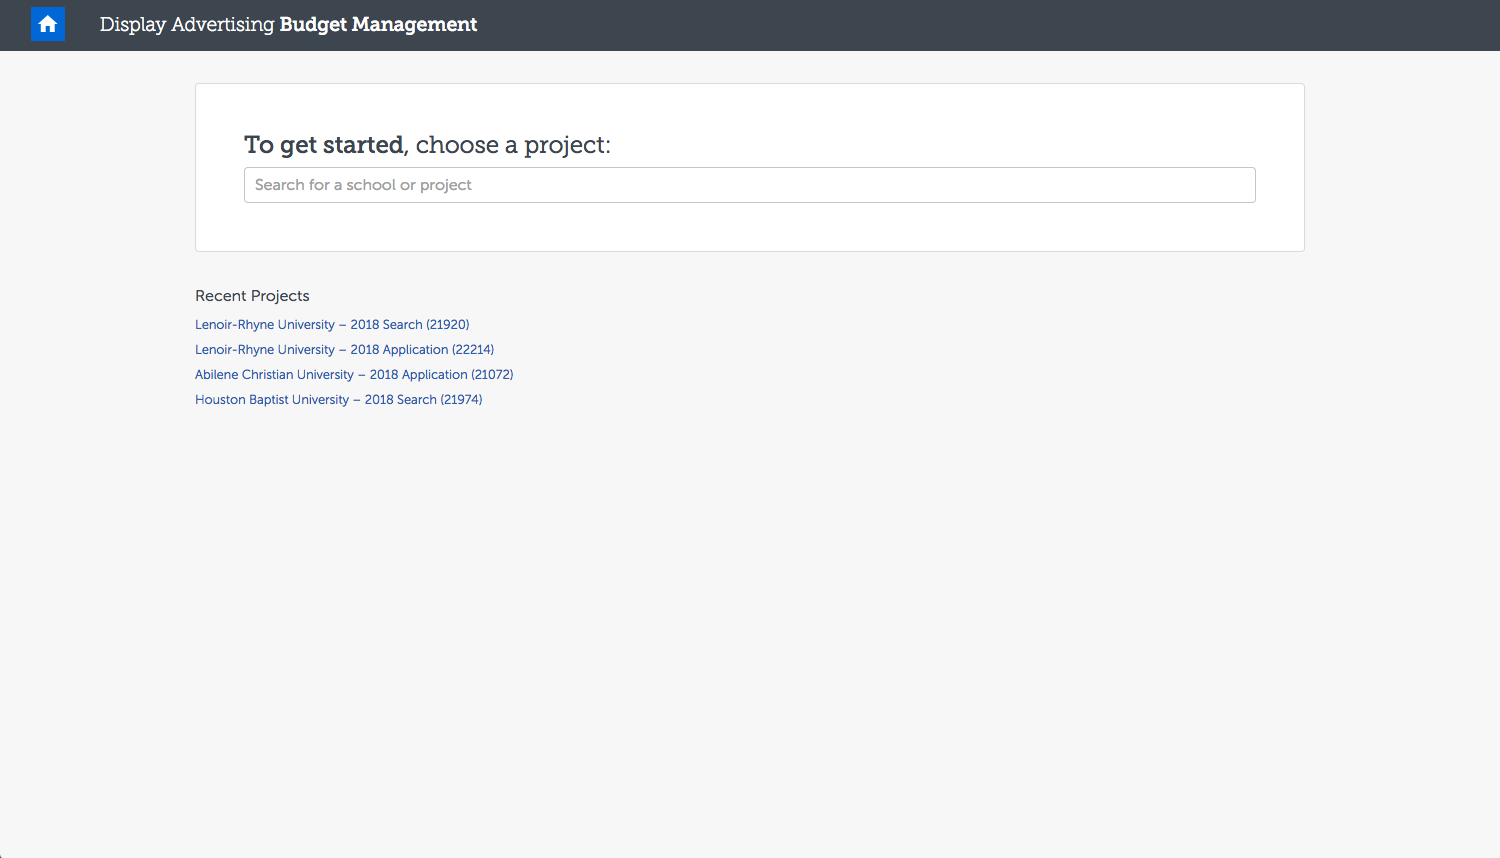The height and width of the screenshot is (858, 1500).
Task: Open Lenoir-Rhyne University 2018 Application project
Action: pos(344,349)
